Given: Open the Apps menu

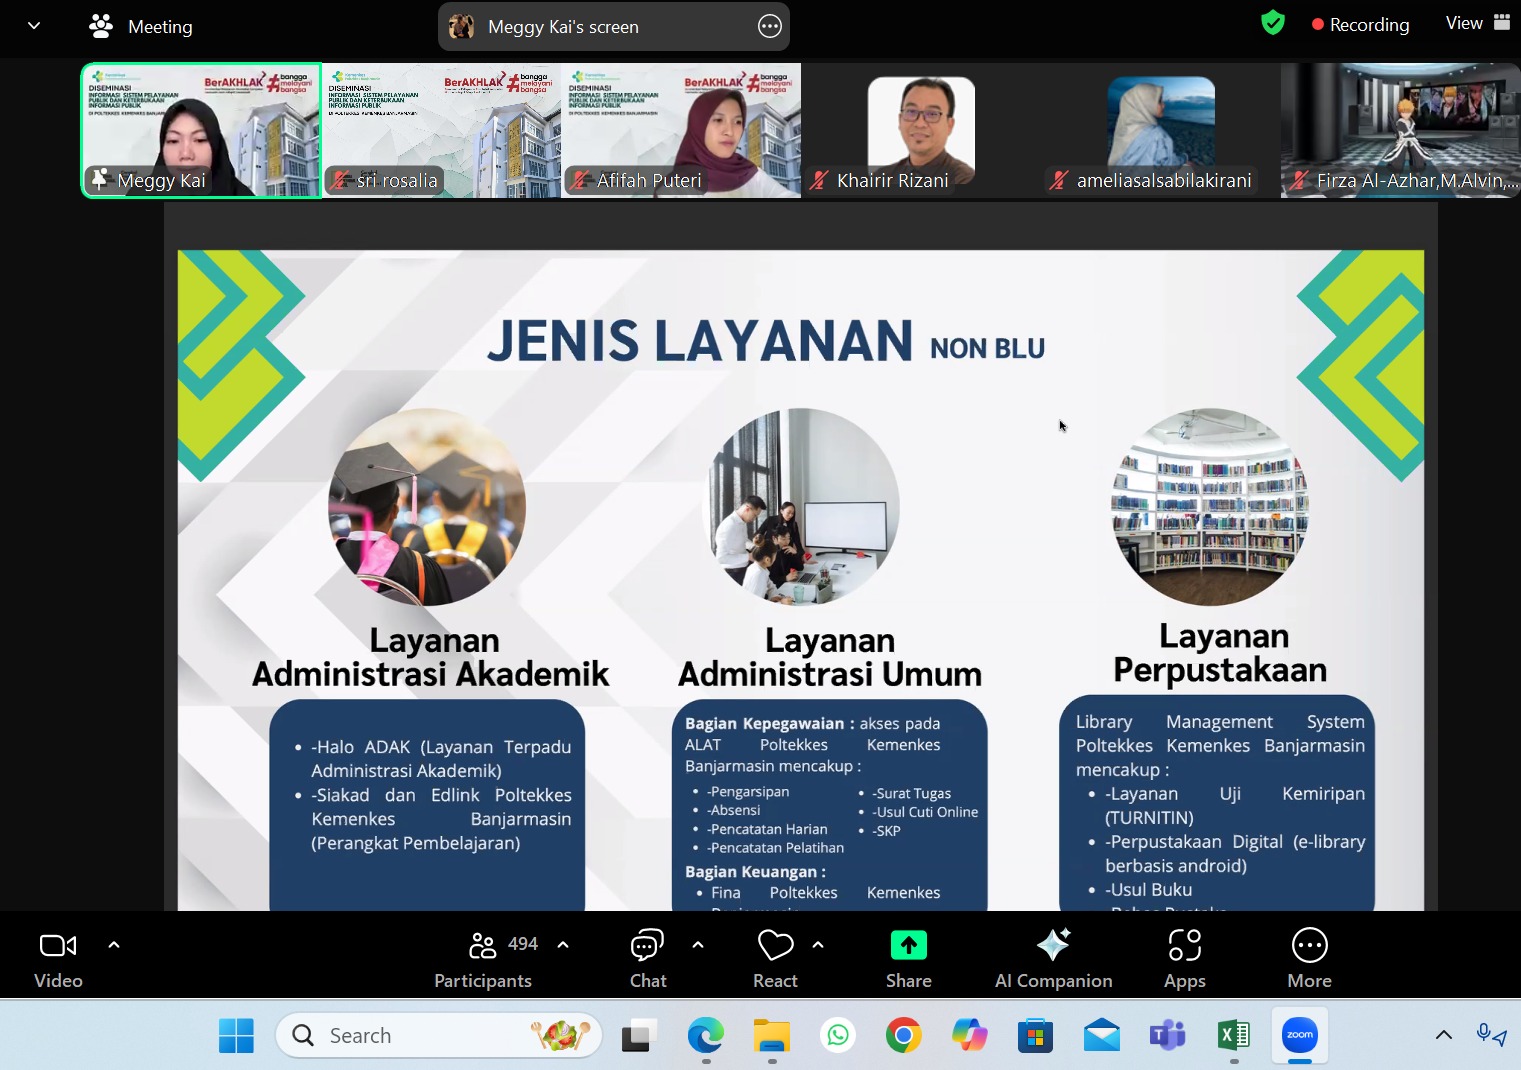Looking at the screenshot, I should [x=1184, y=958].
